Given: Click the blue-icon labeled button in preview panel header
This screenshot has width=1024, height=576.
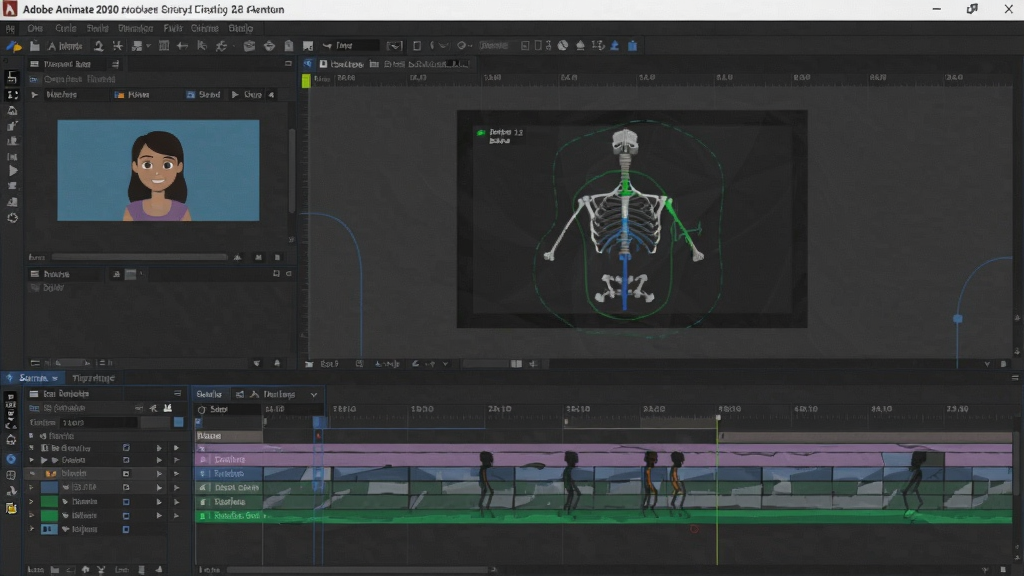Looking at the screenshot, I should tap(203, 95).
